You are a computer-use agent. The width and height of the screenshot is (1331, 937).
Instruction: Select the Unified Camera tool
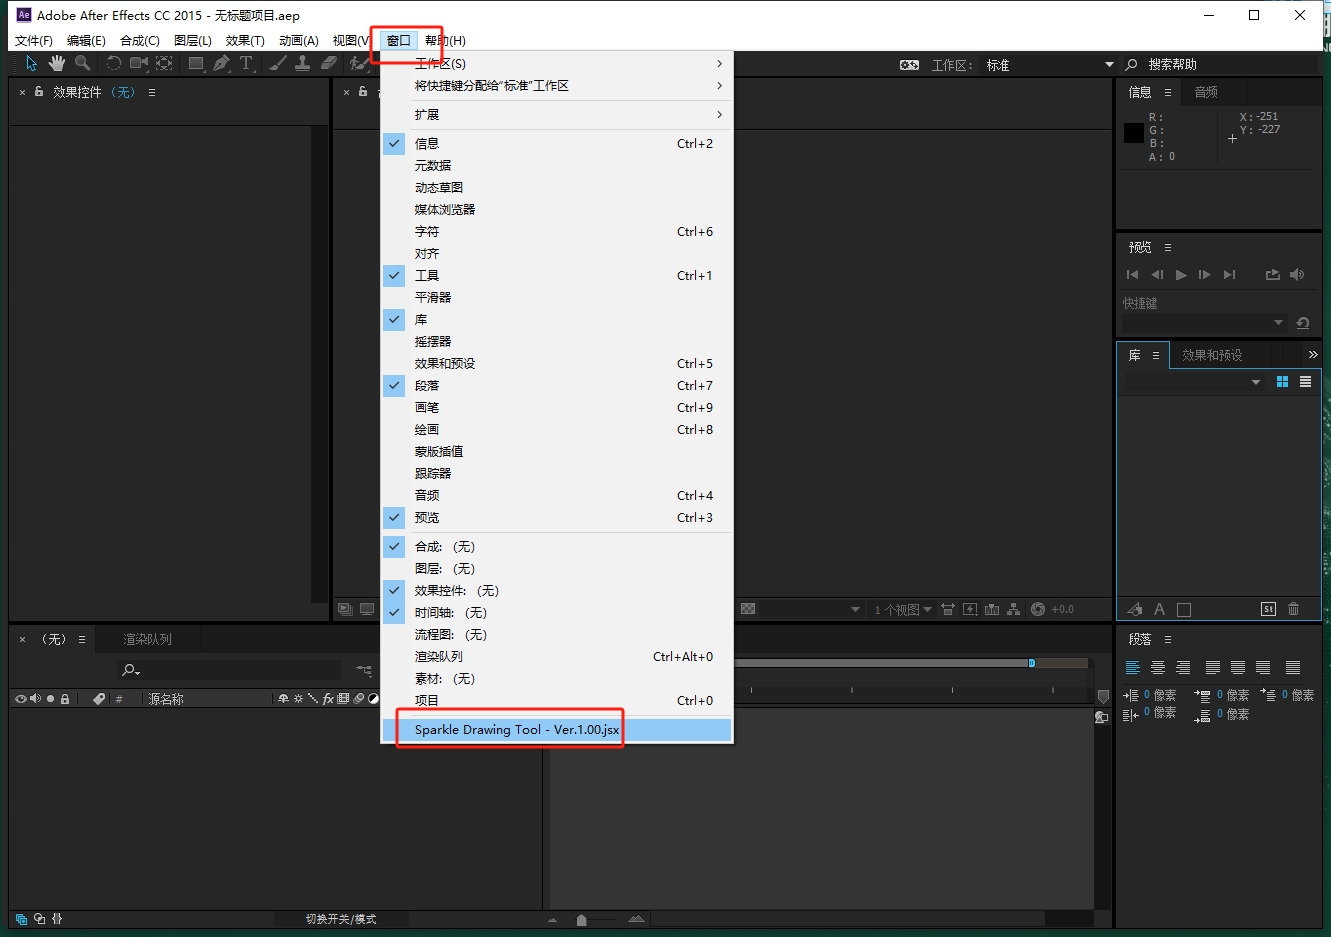(x=139, y=63)
